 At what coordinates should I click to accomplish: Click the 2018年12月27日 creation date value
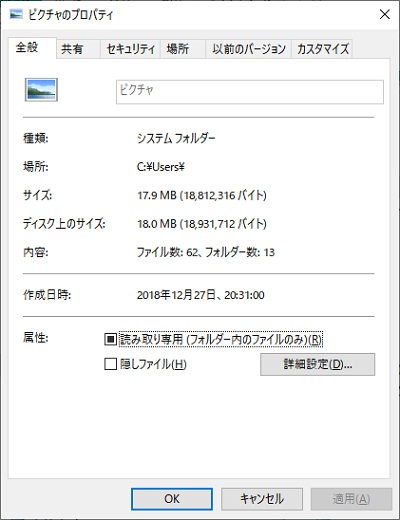point(201,295)
